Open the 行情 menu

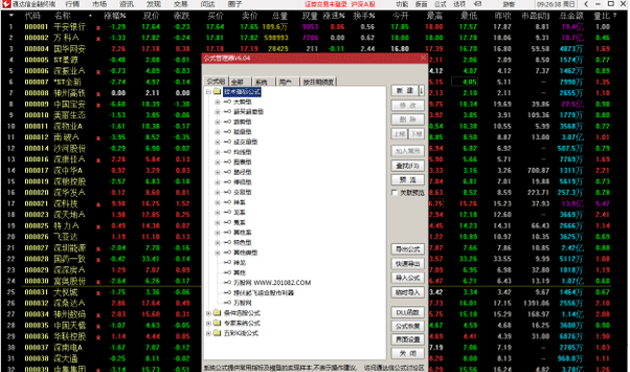(x=72, y=4)
